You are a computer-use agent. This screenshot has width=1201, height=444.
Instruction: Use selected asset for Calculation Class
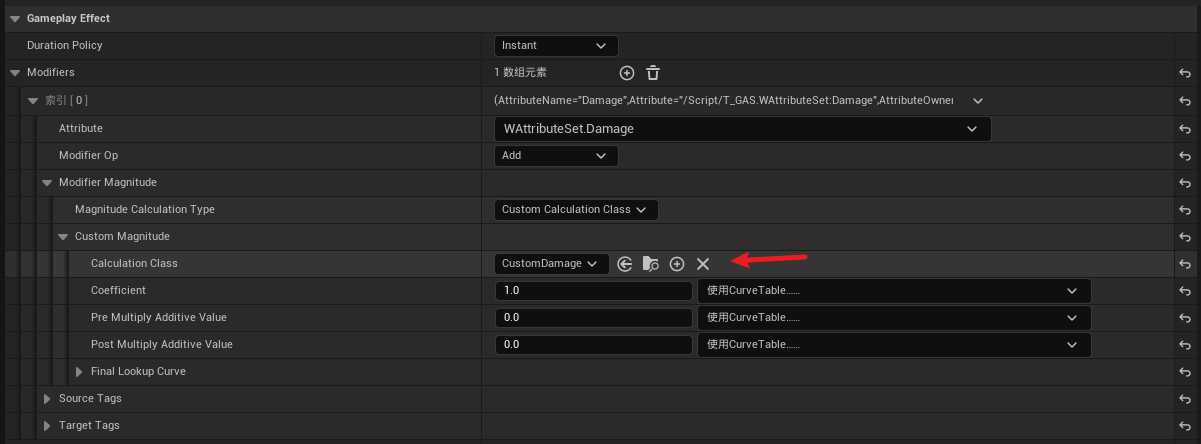(x=625, y=264)
